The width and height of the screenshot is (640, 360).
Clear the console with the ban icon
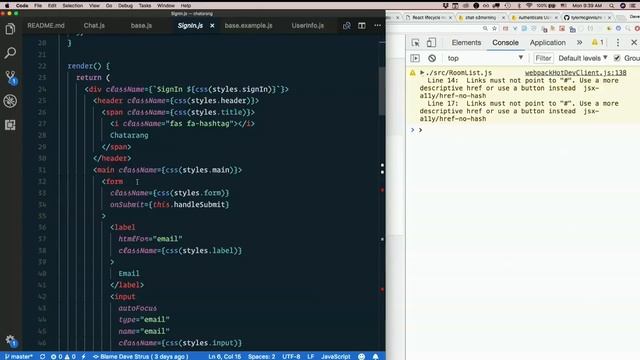[x=432, y=58]
